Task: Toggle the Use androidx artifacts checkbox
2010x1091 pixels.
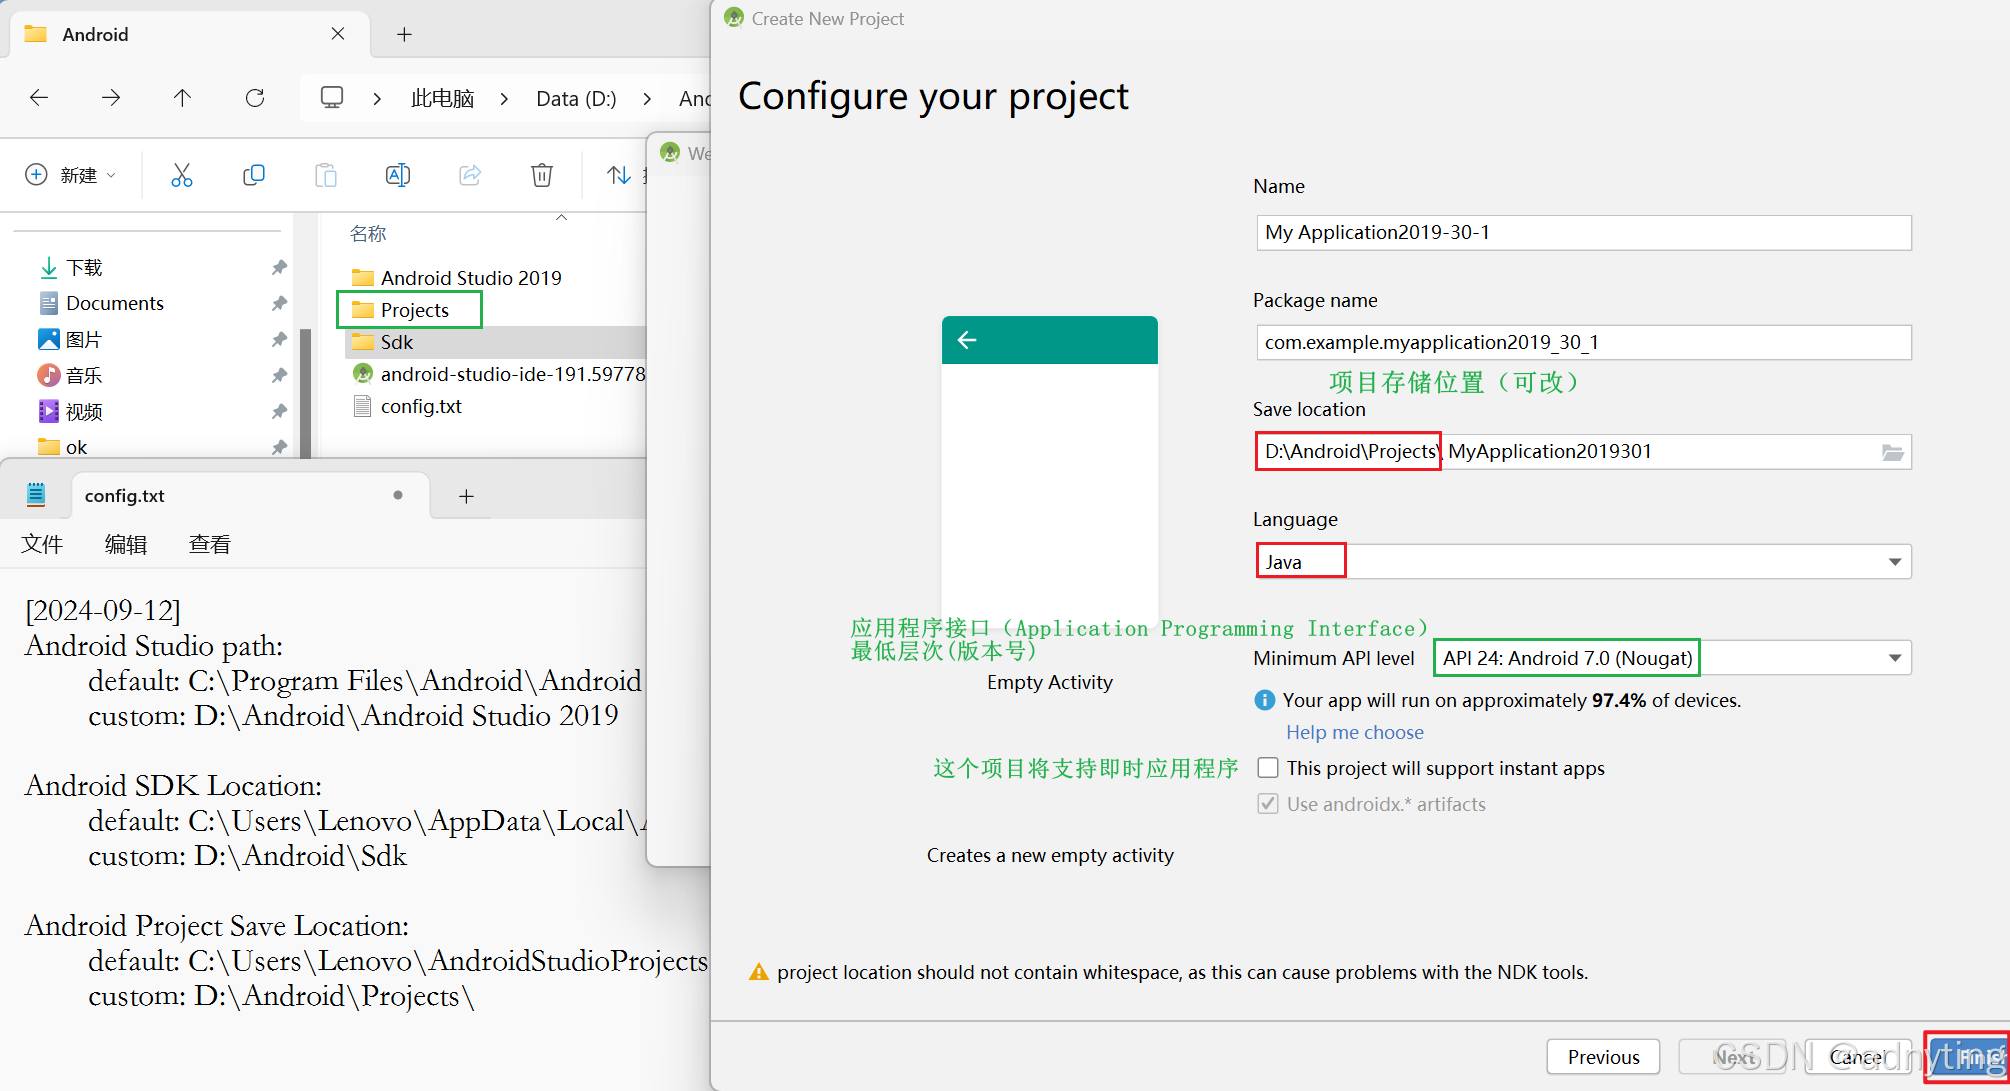Action: pyautogui.click(x=1268, y=804)
